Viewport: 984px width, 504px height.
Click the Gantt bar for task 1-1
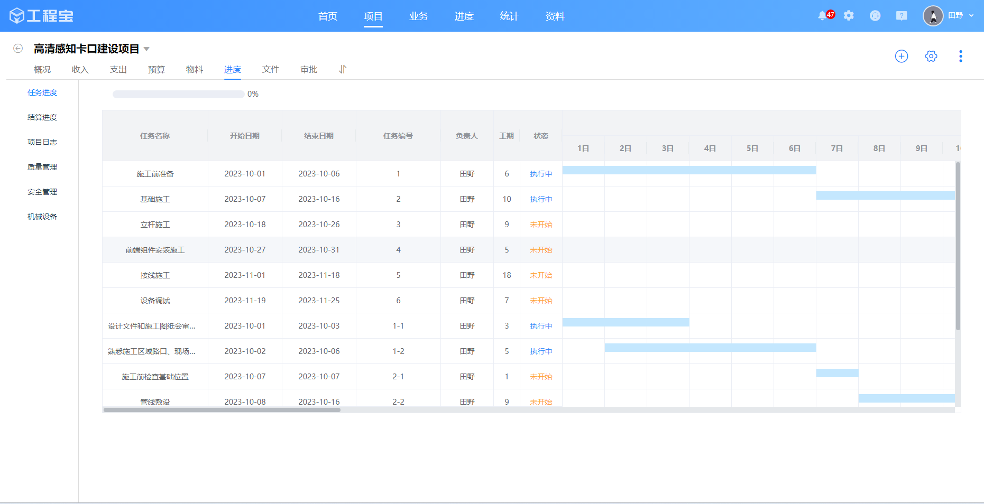tap(626, 322)
